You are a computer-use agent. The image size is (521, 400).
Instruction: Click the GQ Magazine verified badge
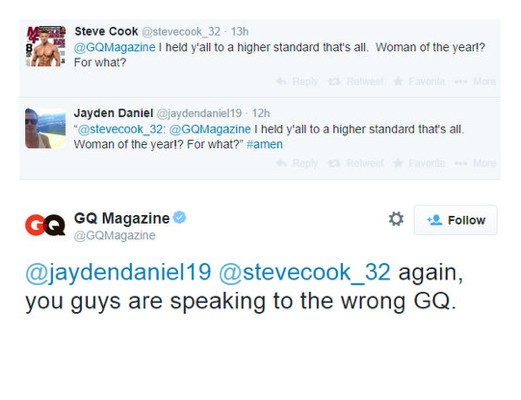180,217
